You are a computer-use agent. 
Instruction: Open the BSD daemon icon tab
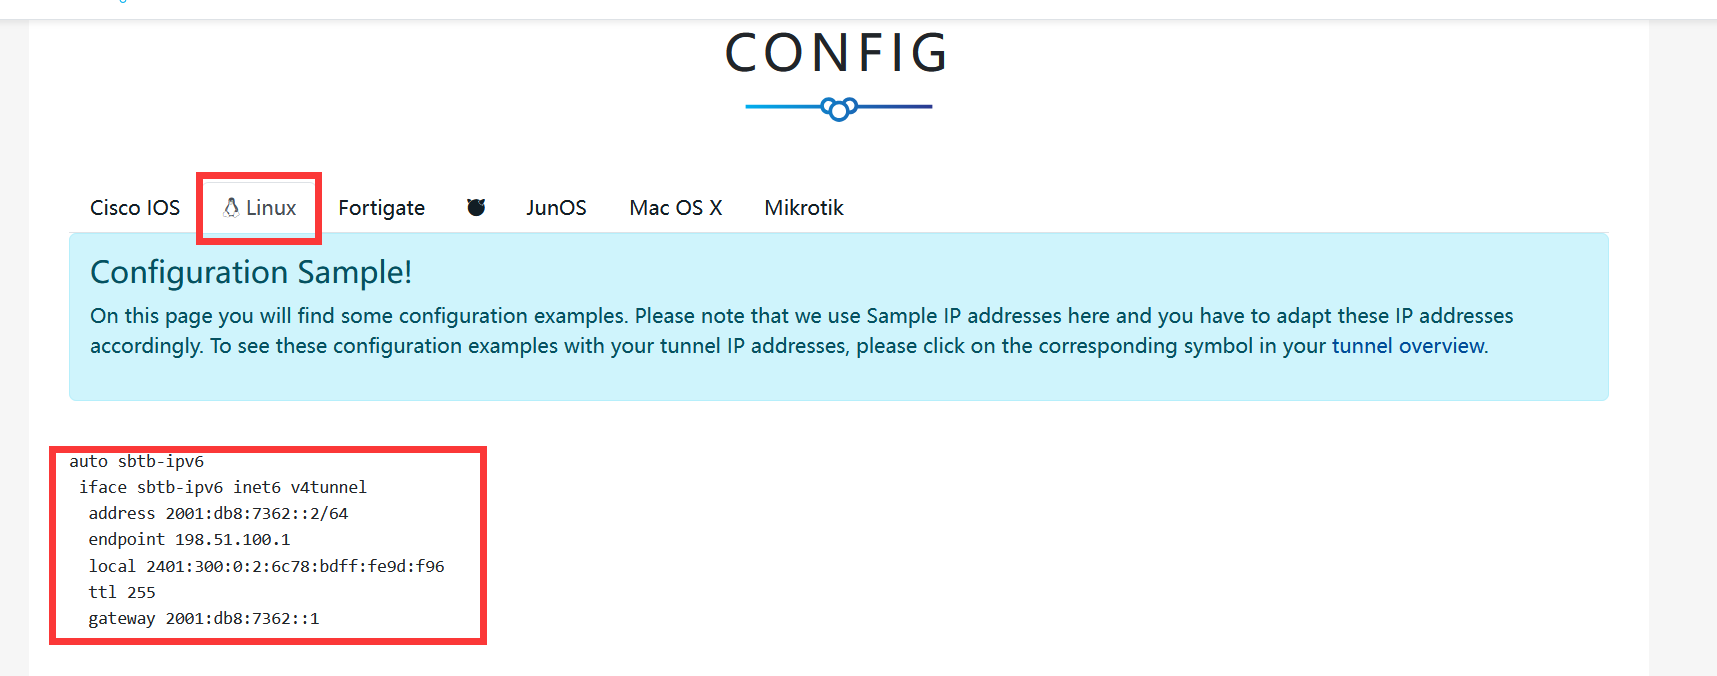pos(476,207)
